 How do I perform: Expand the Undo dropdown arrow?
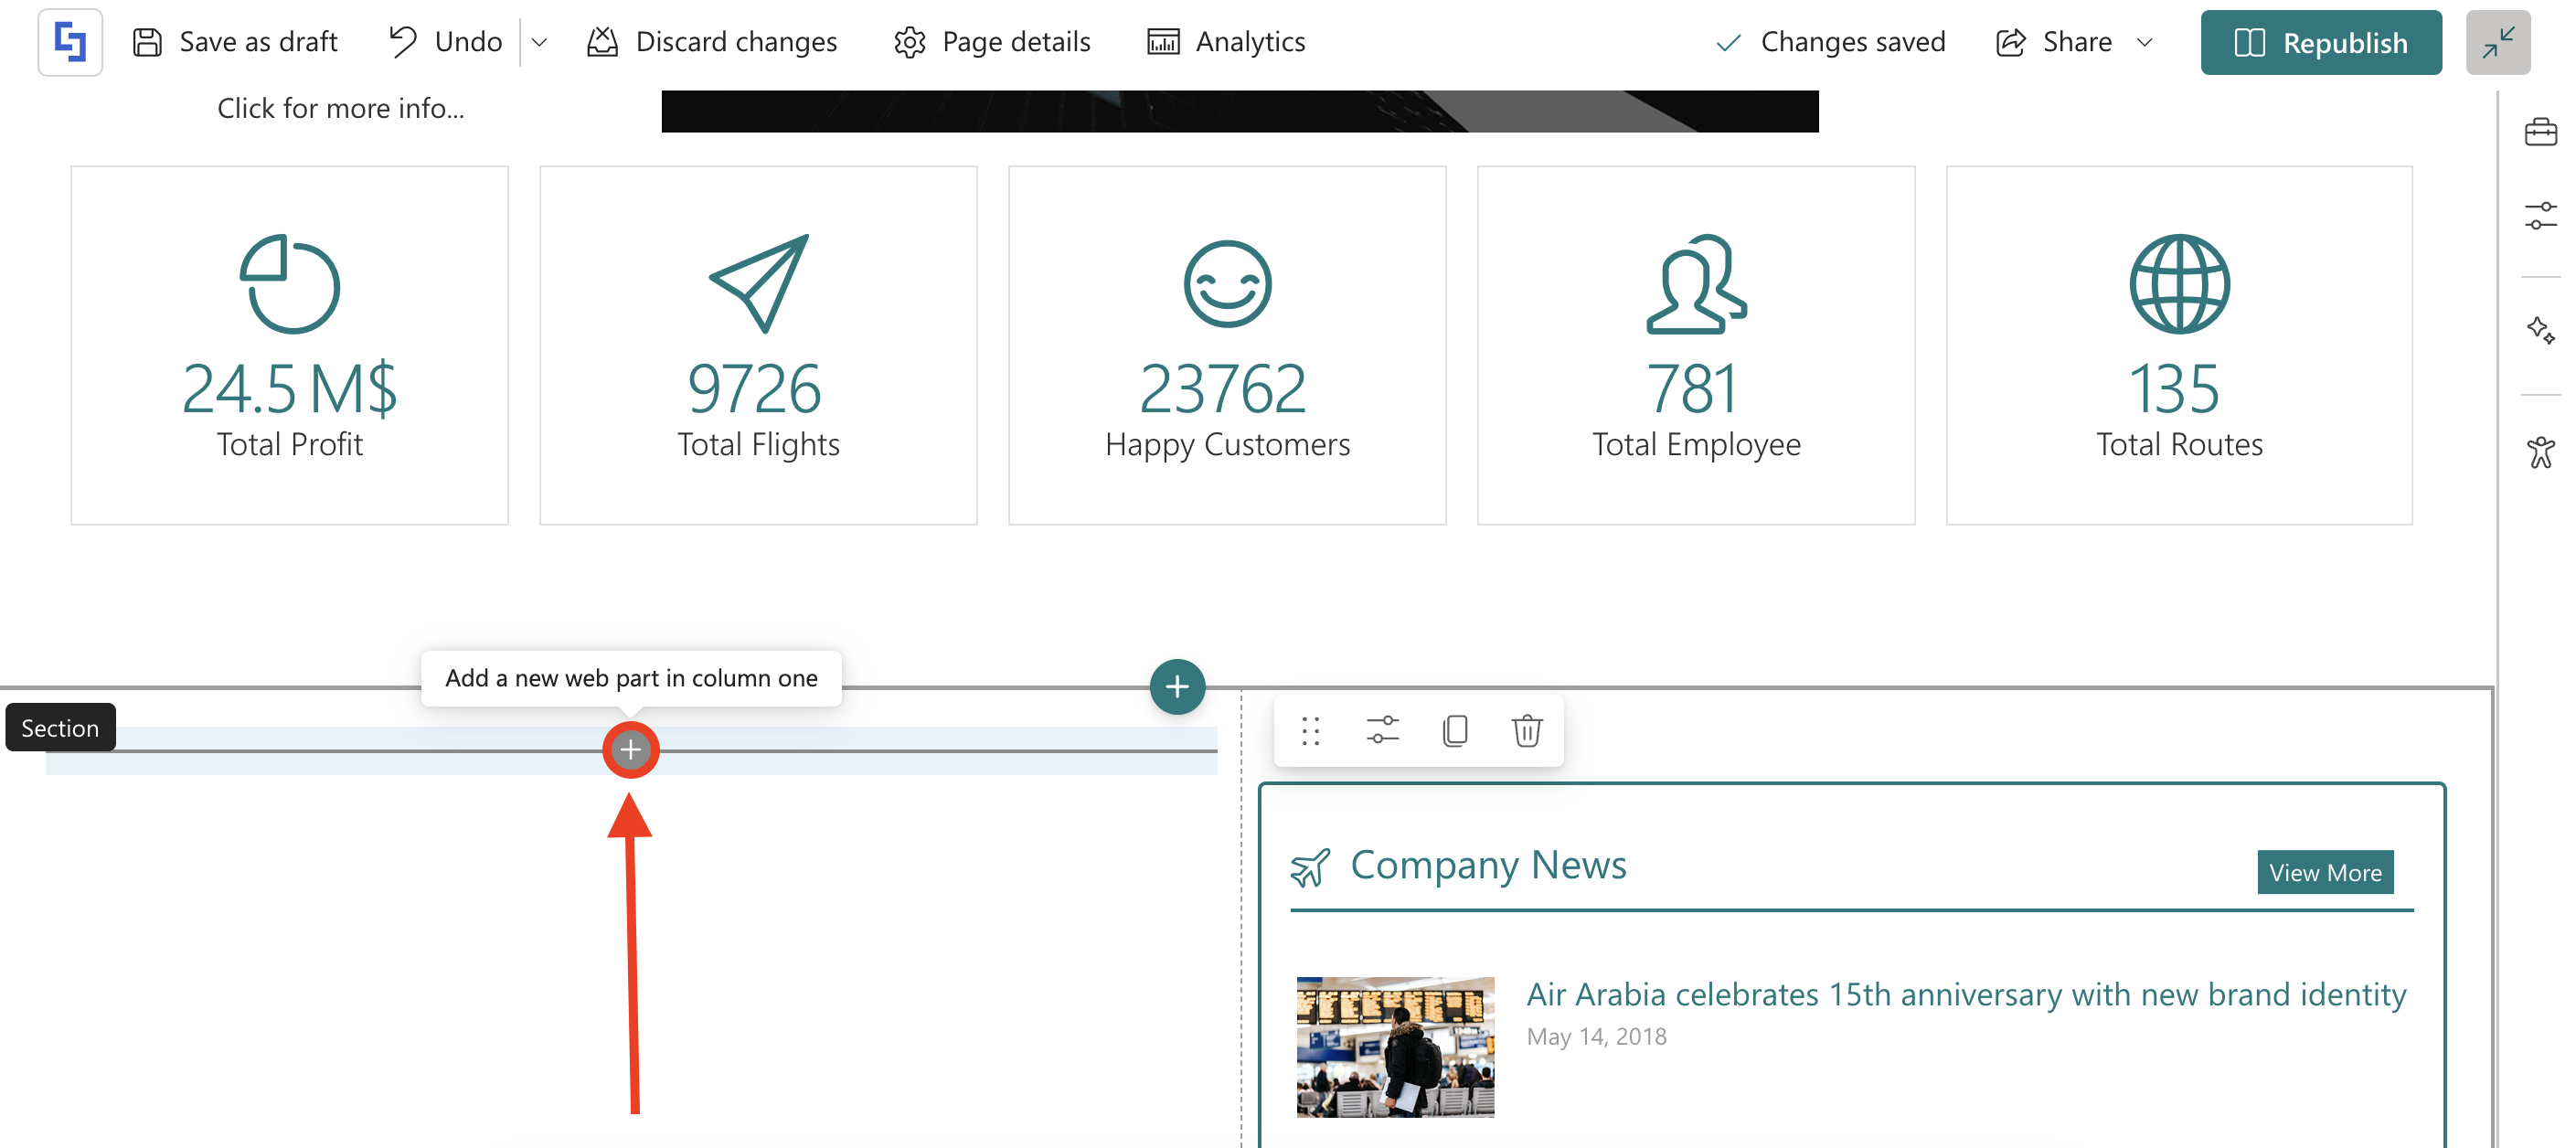coord(539,43)
